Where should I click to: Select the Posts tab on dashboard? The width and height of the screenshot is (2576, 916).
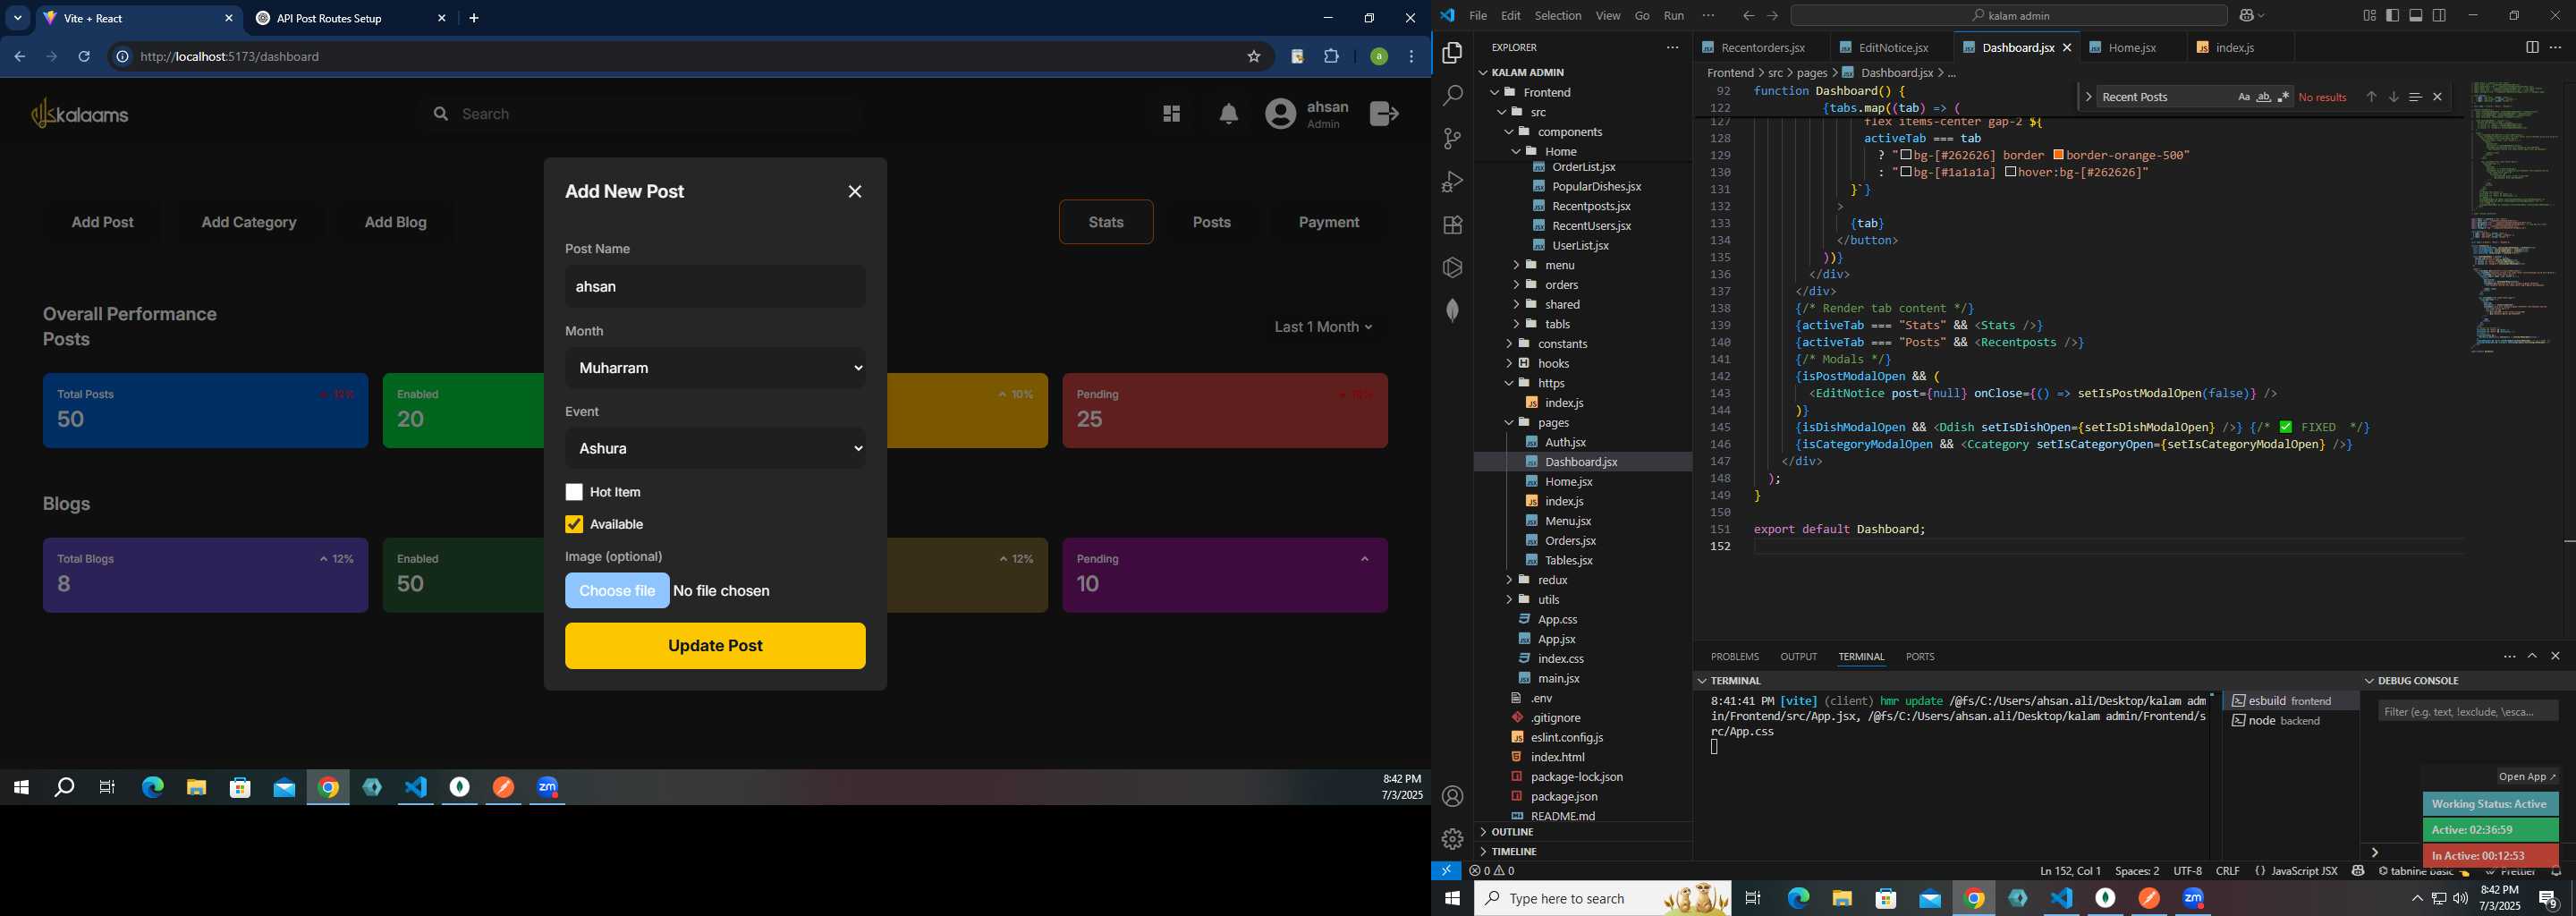(x=1212, y=222)
